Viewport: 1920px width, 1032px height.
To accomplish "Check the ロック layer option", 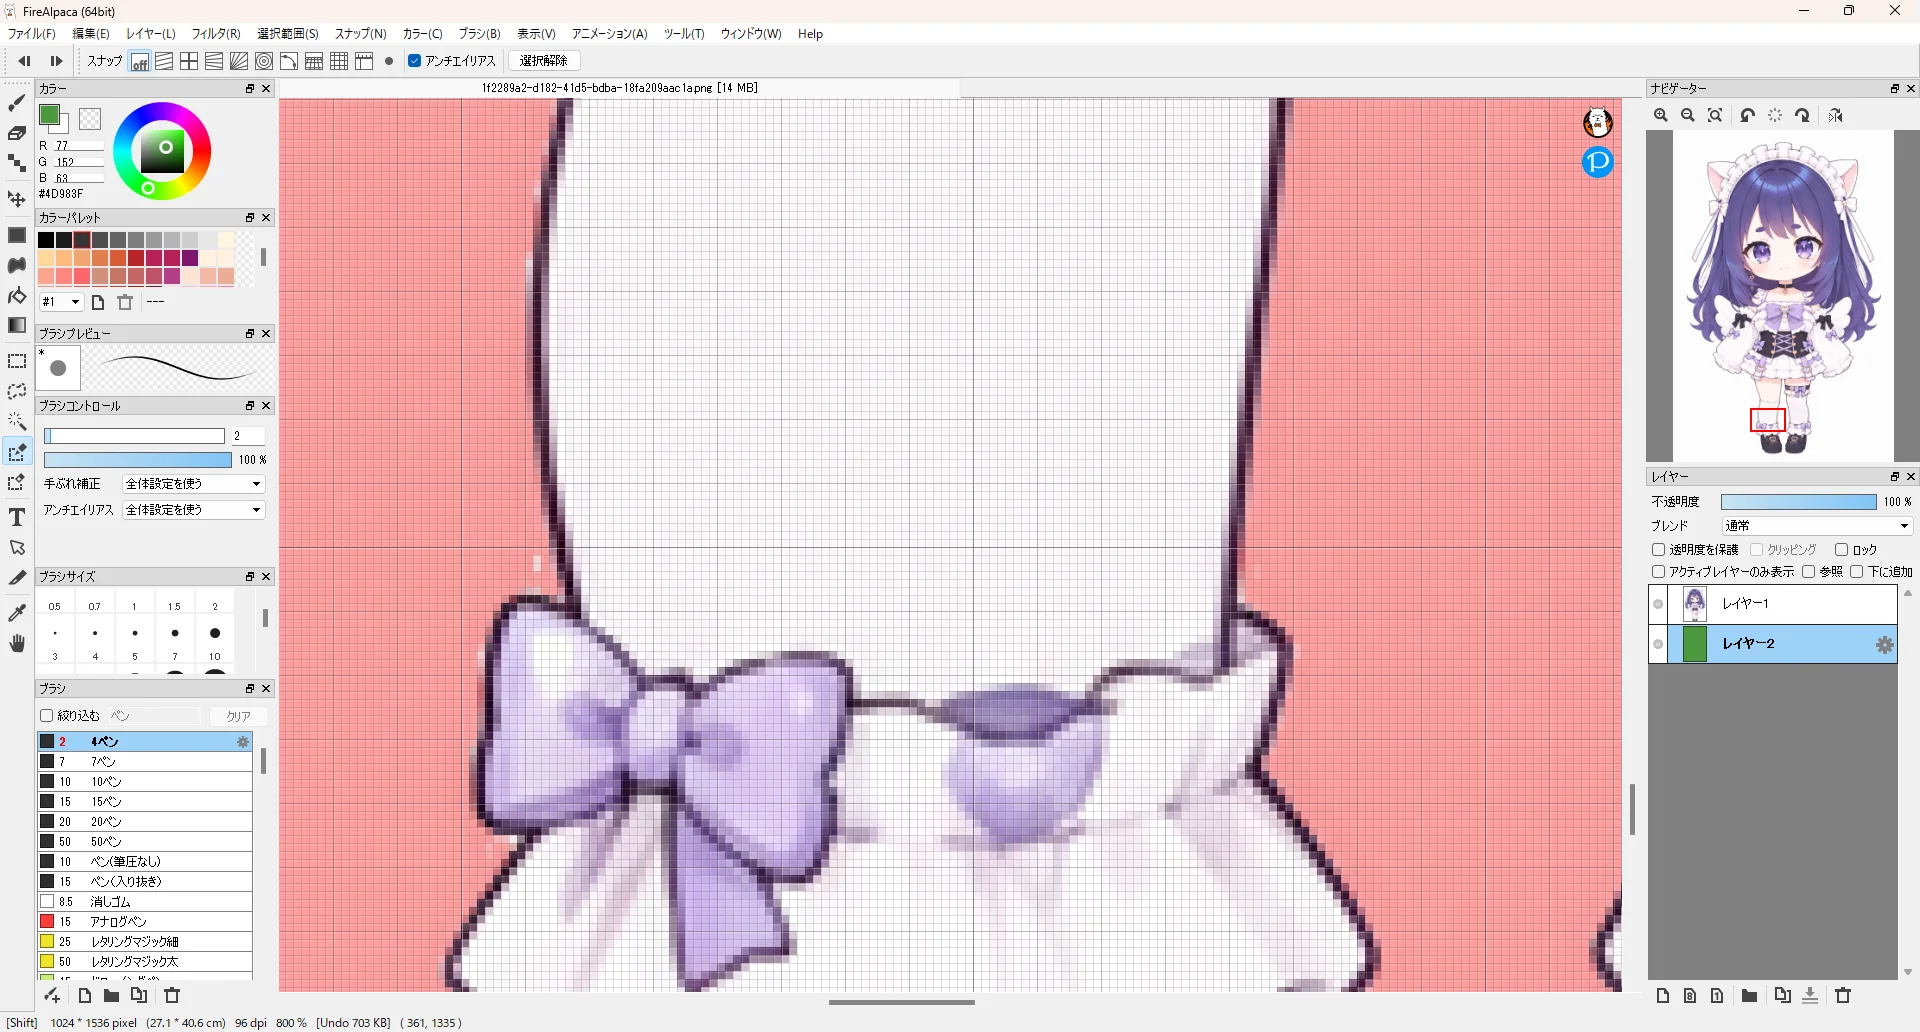I will tap(1841, 549).
